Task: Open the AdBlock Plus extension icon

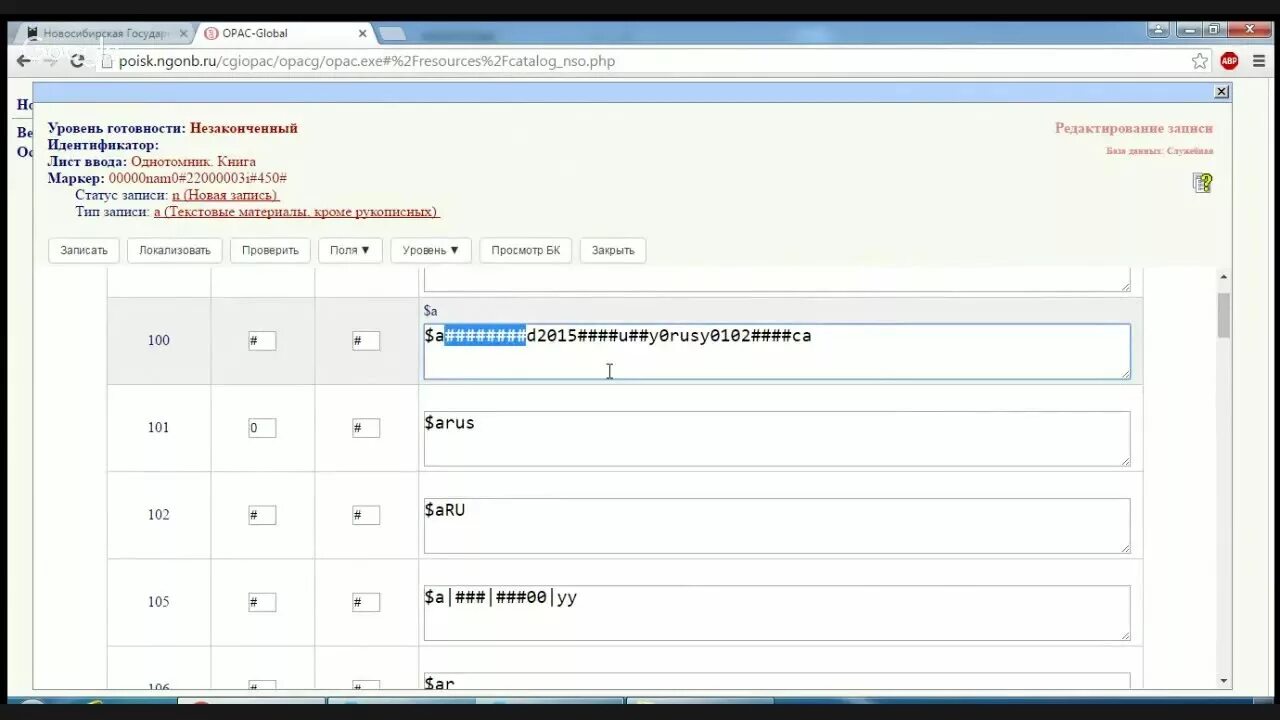Action: tap(1229, 61)
